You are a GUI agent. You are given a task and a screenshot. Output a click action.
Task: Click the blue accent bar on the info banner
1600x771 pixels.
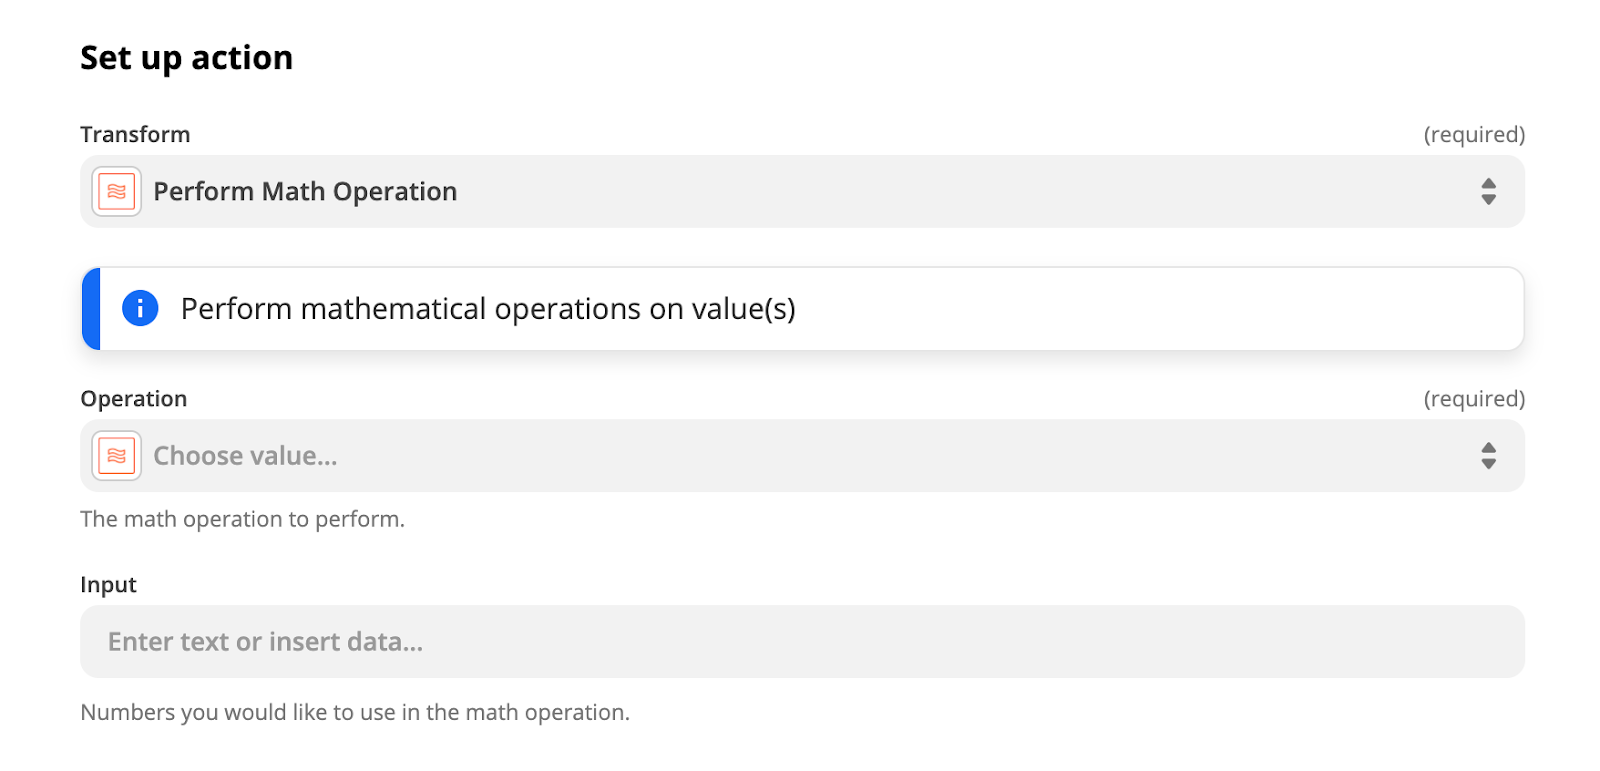(x=91, y=308)
